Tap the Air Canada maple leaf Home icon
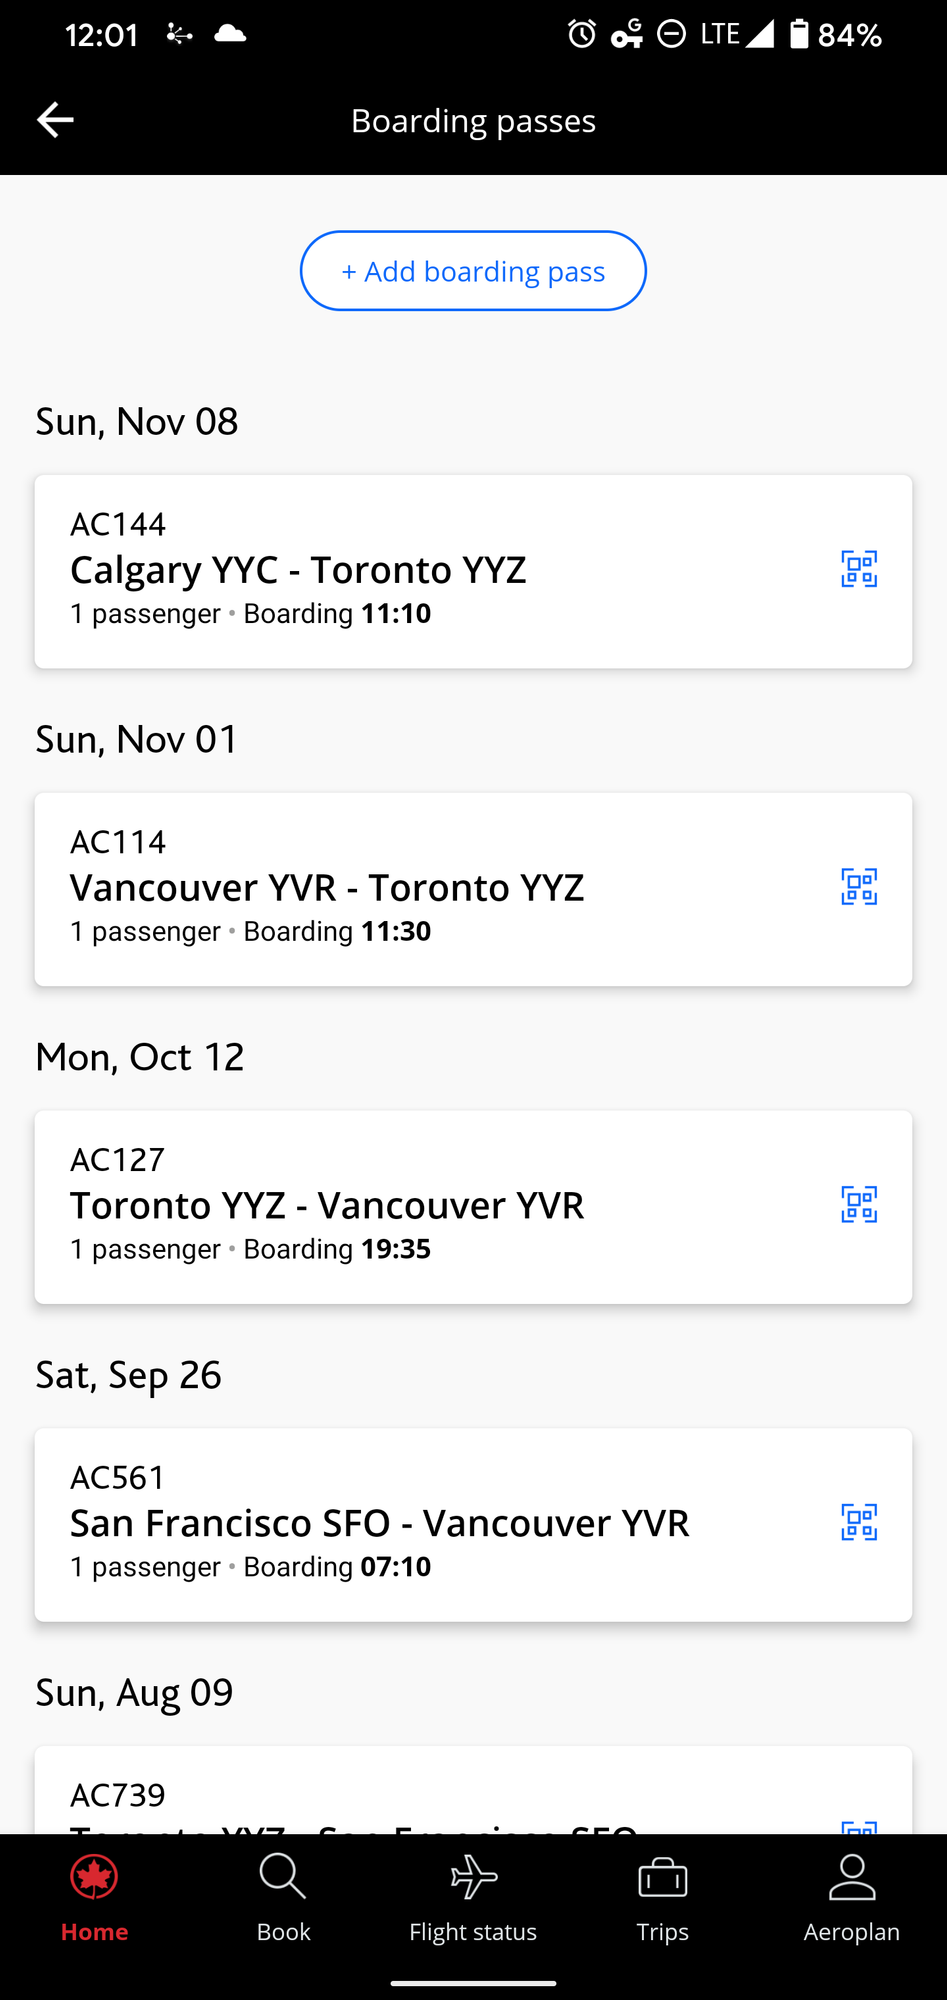This screenshot has height=2000, width=947. 94,1877
